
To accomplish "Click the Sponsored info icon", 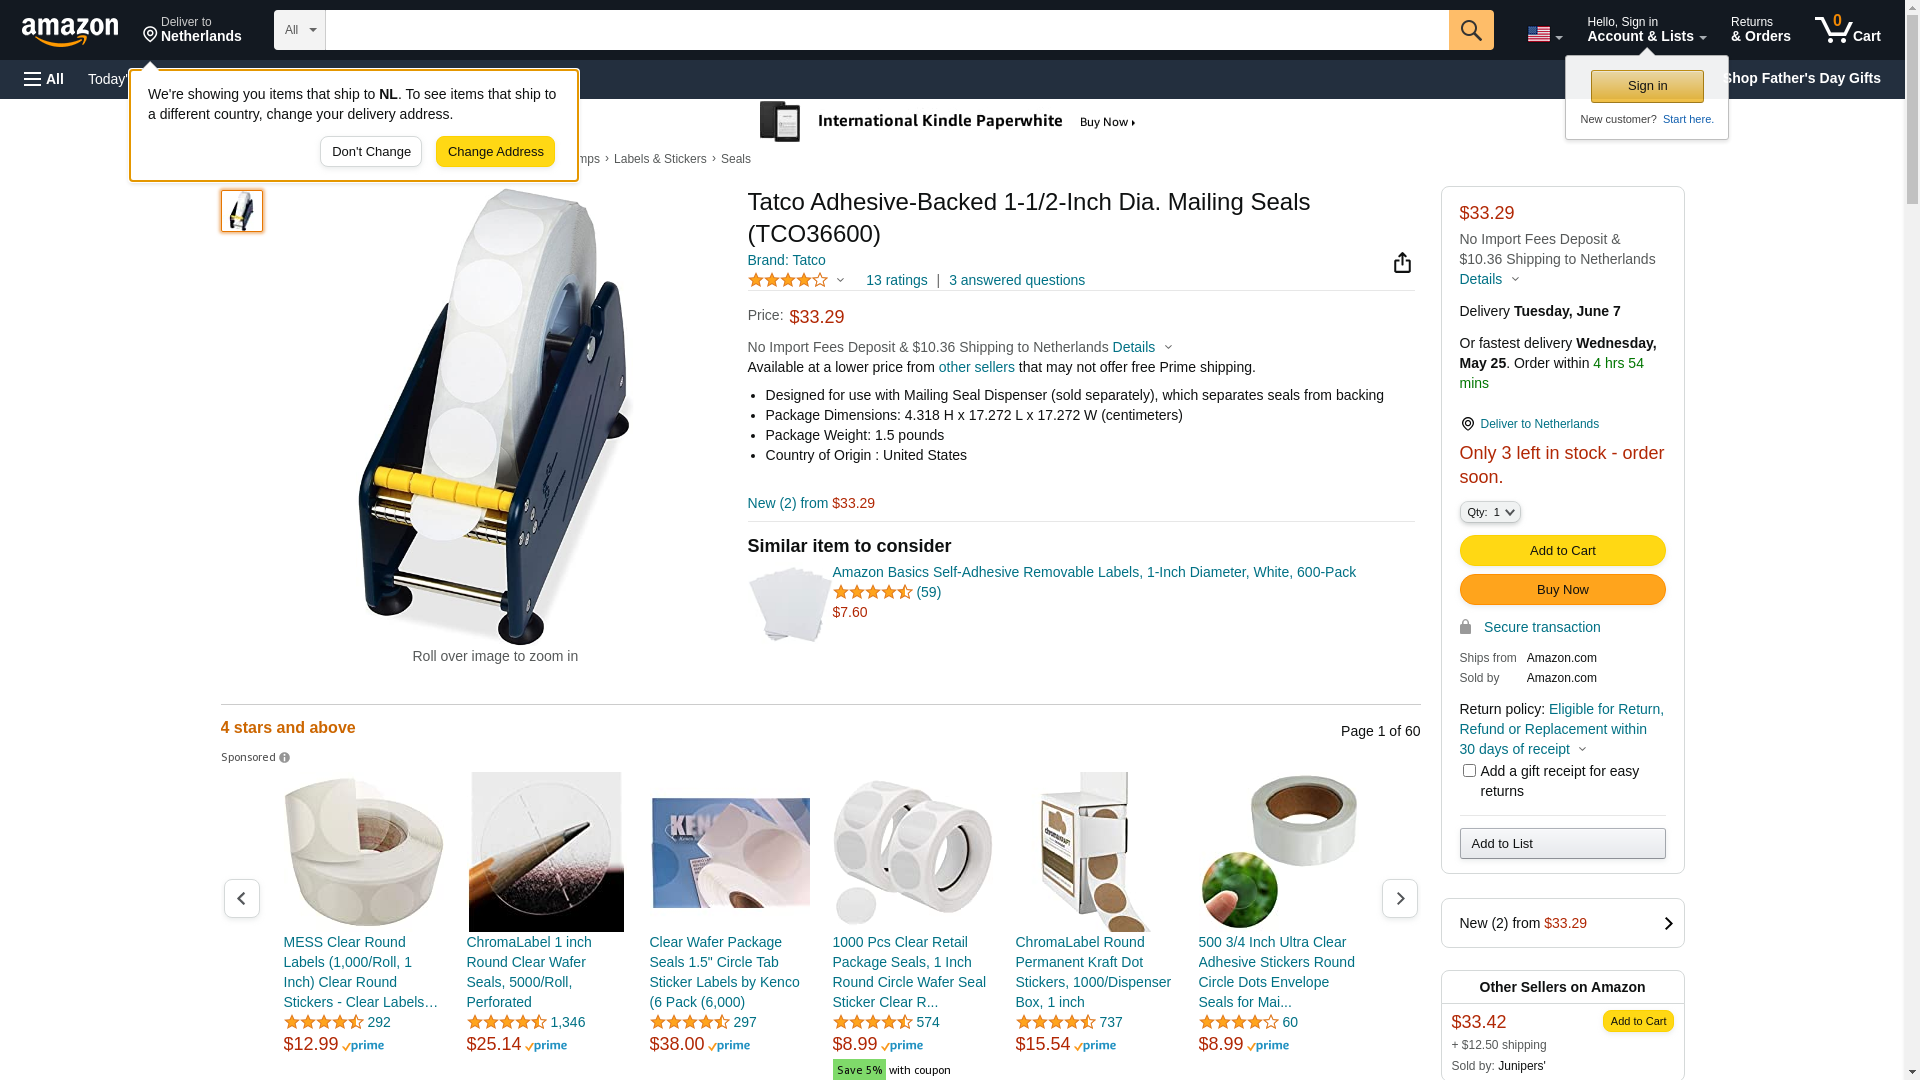I will [285, 758].
